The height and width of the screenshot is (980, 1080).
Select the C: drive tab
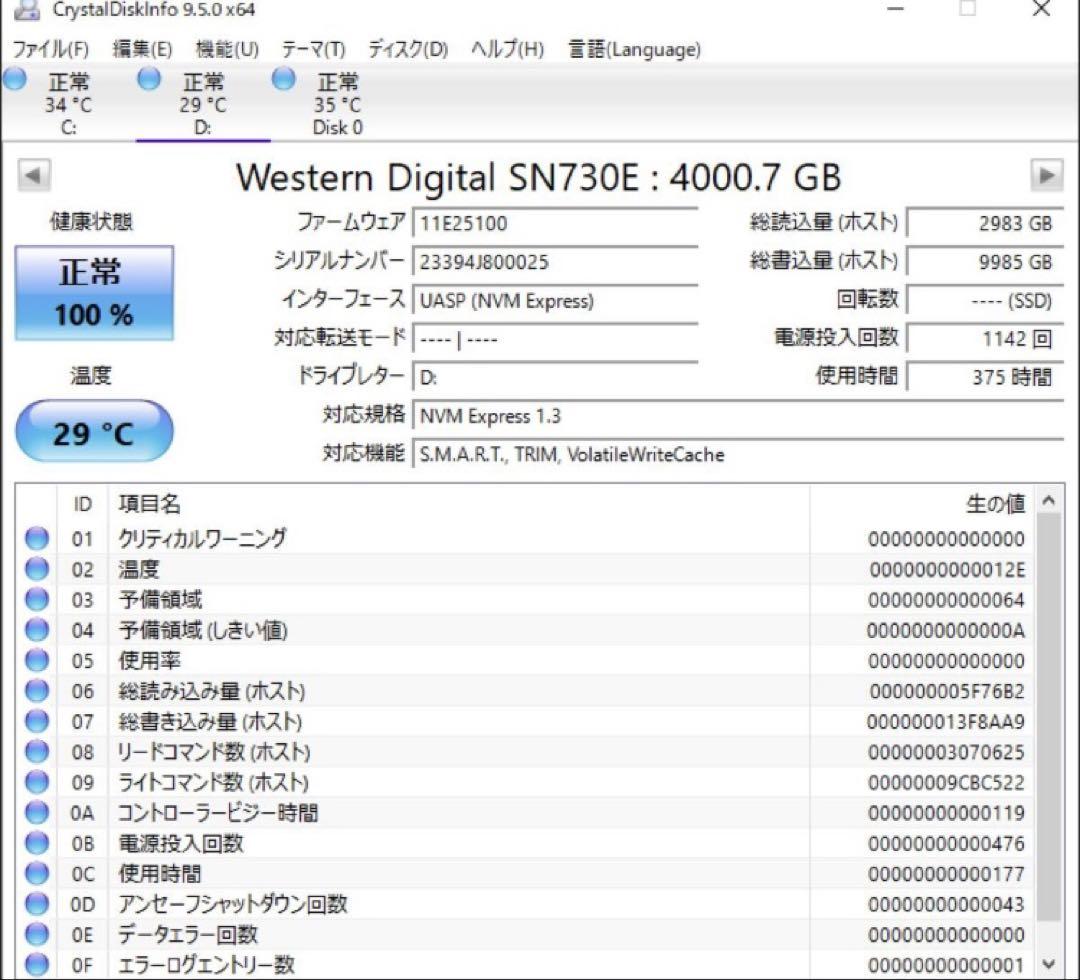point(68,103)
